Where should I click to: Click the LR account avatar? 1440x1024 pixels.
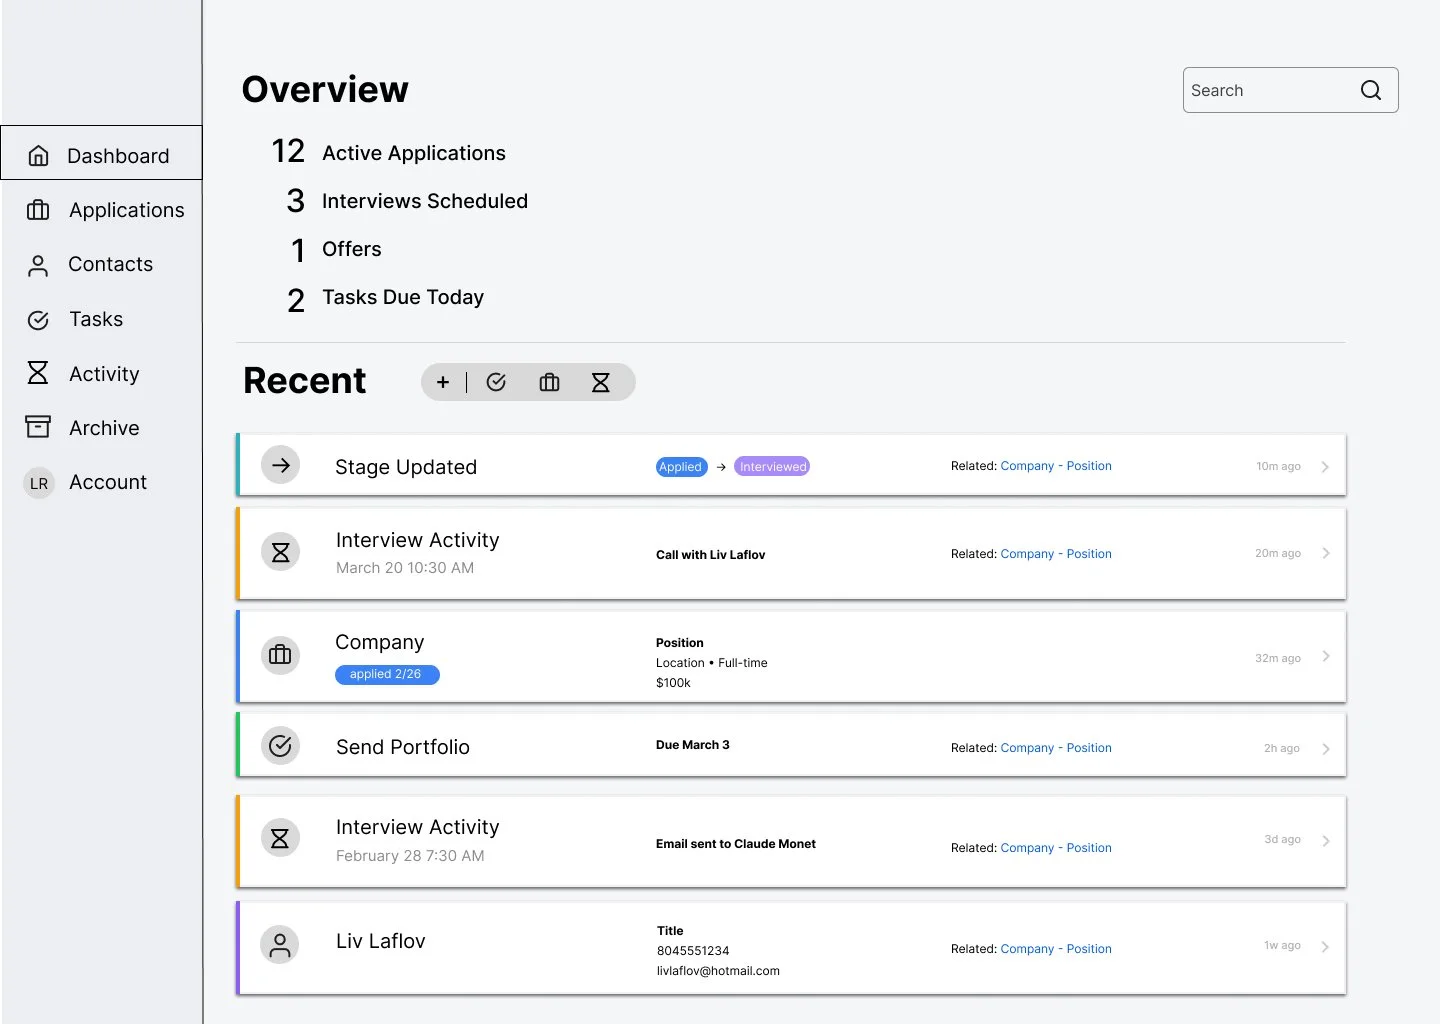(38, 483)
